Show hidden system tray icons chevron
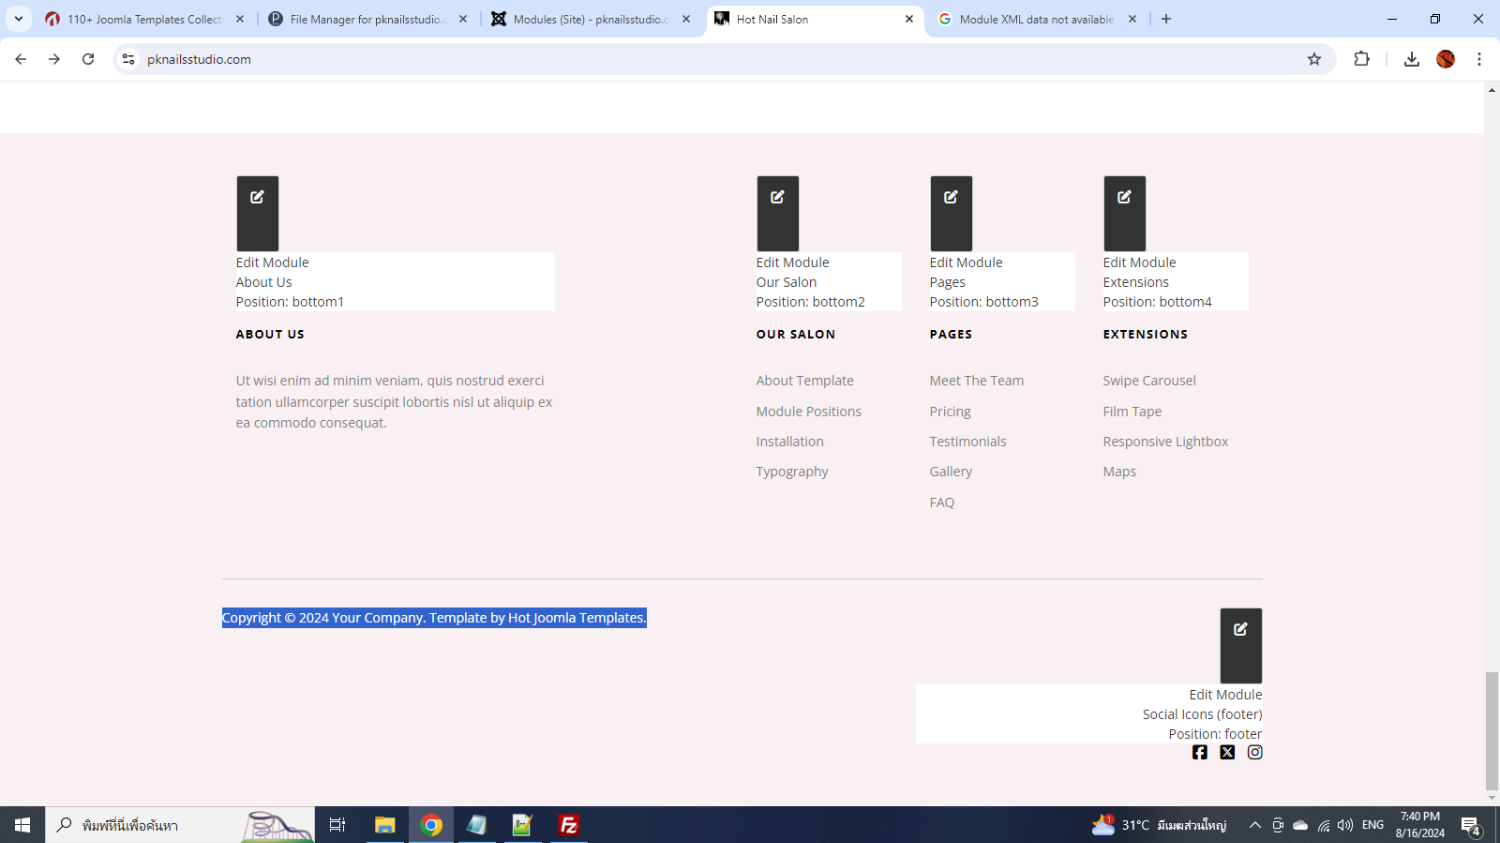1500x843 pixels. click(x=1255, y=825)
